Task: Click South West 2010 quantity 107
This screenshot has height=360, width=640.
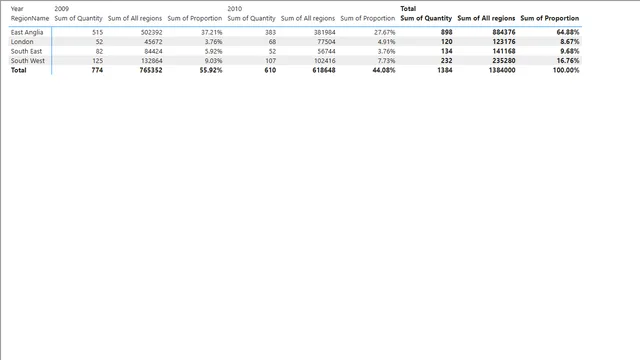Action: tap(270, 60)
